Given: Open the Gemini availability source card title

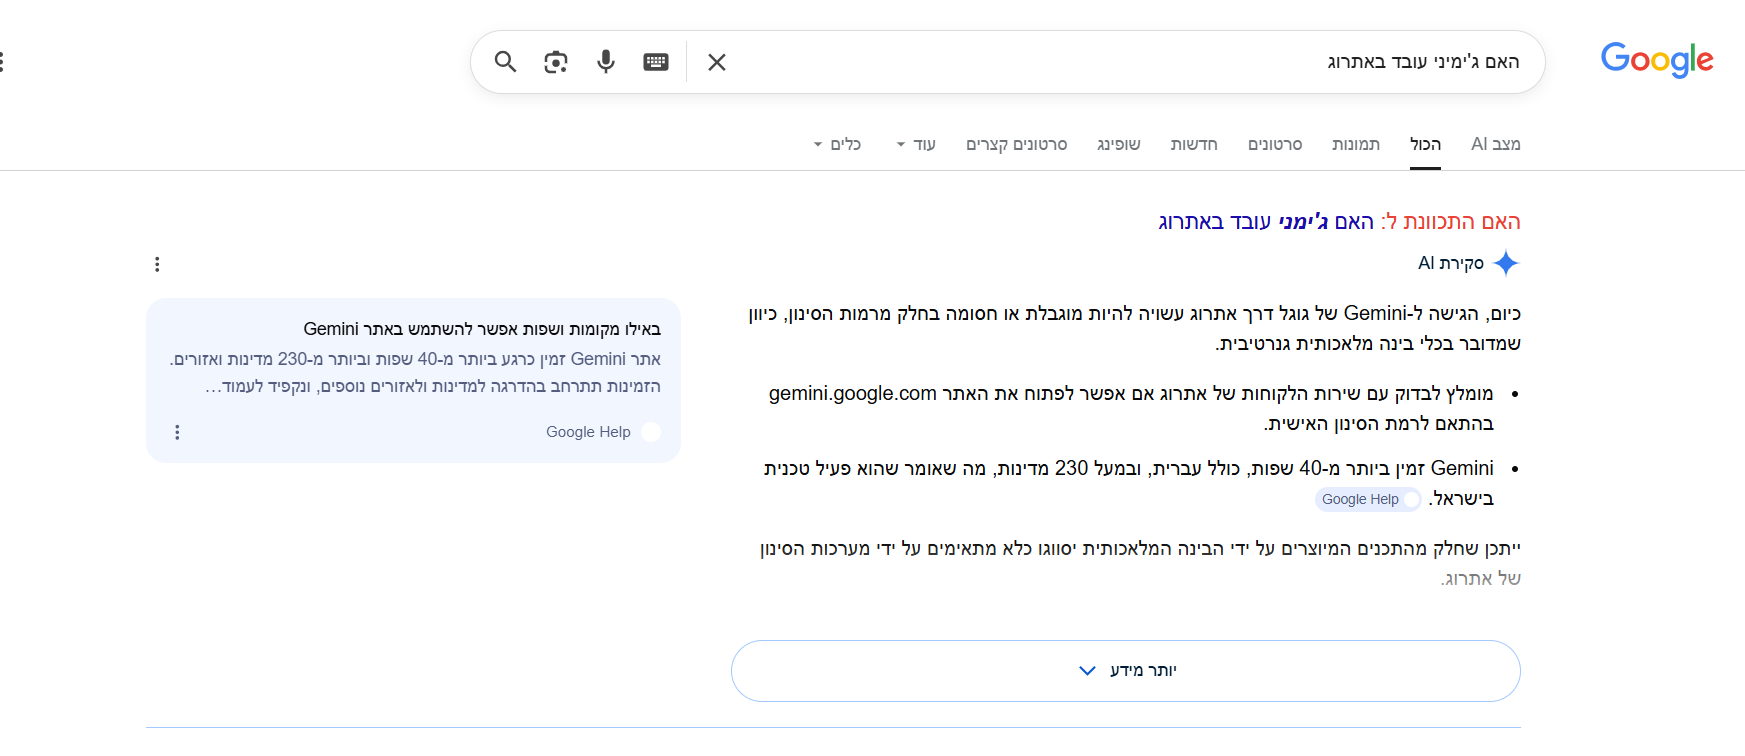Looking at the screenshot, I should tap(482, 329).
